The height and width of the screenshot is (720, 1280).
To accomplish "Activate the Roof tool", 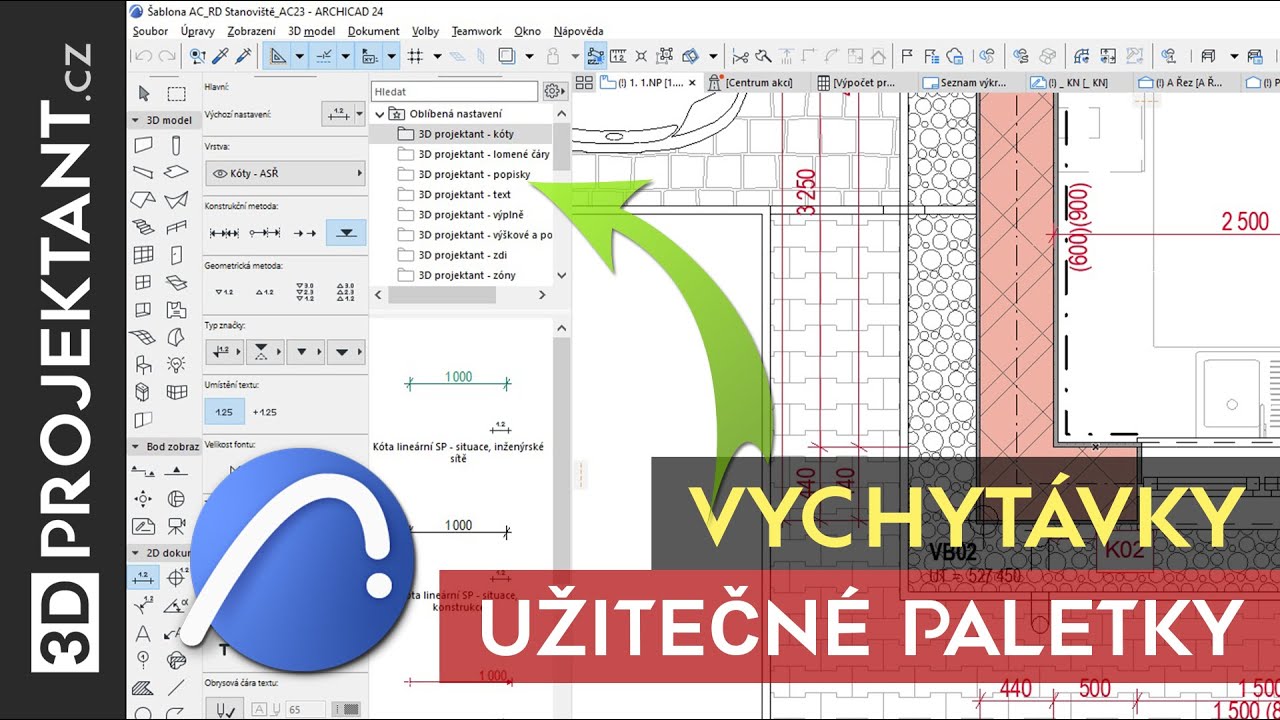I will click(x=143, y=200).
